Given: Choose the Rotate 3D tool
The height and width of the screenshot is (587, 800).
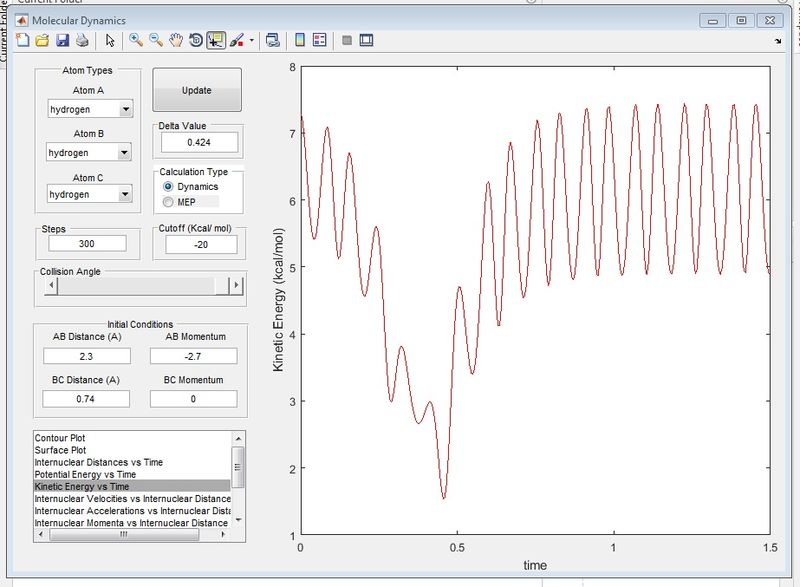Looking at the screenshot, I should coord(196,40).
